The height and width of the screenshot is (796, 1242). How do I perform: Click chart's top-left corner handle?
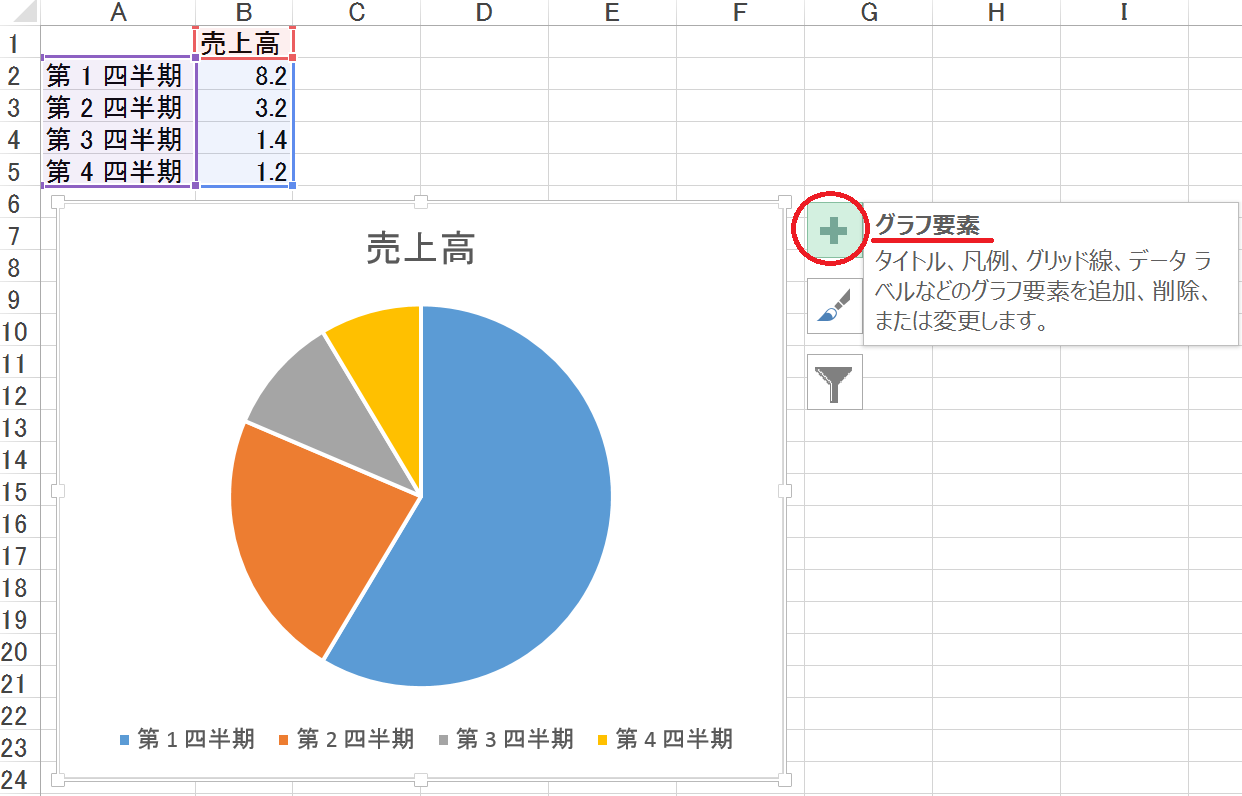(57, 202)
